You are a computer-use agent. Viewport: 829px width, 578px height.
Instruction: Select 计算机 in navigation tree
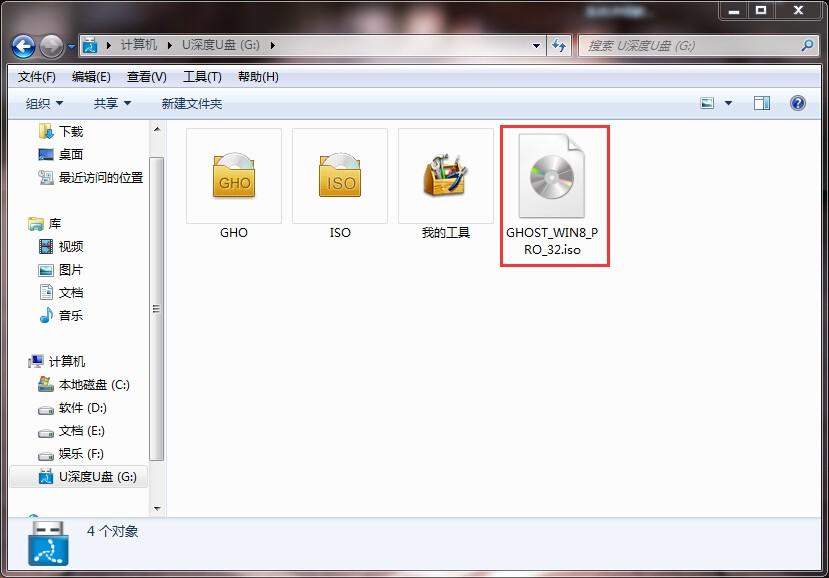pos(57,362)
